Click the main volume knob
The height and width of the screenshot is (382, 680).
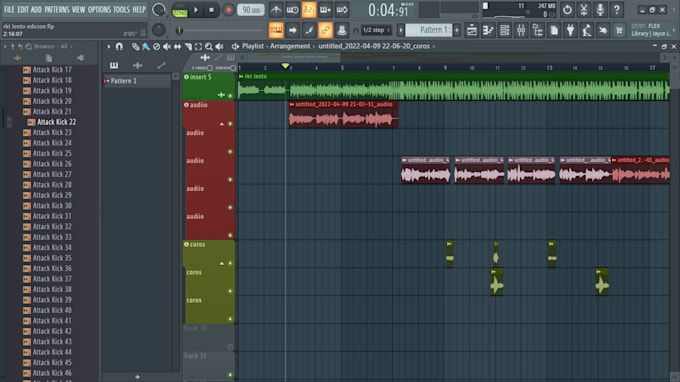[x=159, y=10]
